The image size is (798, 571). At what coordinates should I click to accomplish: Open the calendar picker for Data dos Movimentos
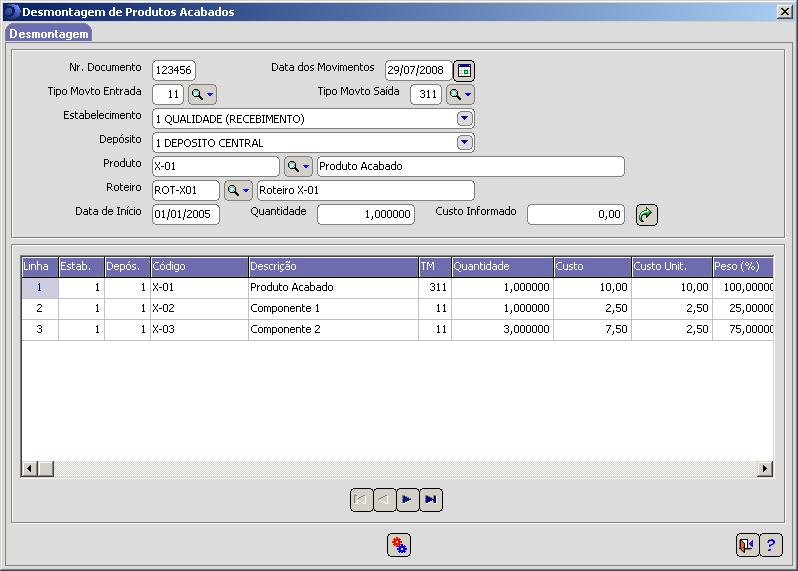coord(464,70)
